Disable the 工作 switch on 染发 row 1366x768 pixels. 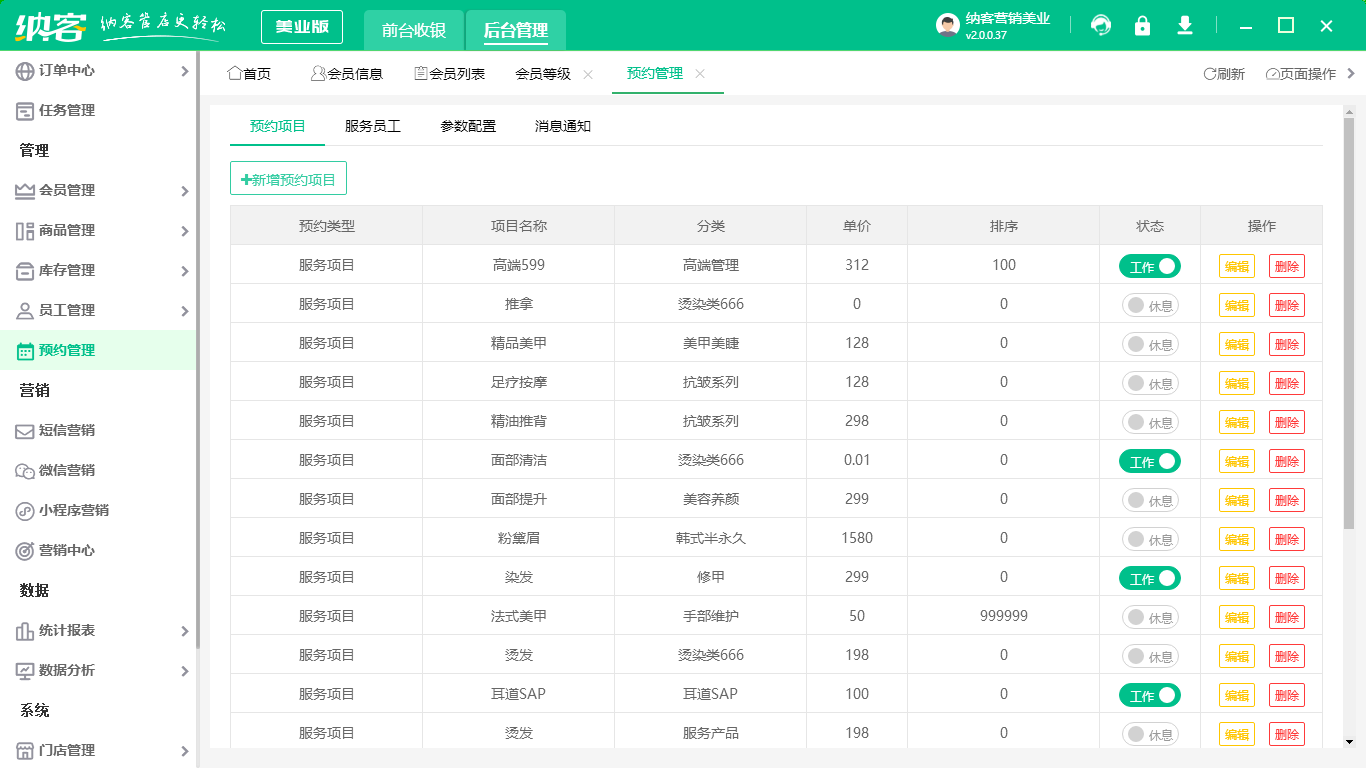[1150, 577]
